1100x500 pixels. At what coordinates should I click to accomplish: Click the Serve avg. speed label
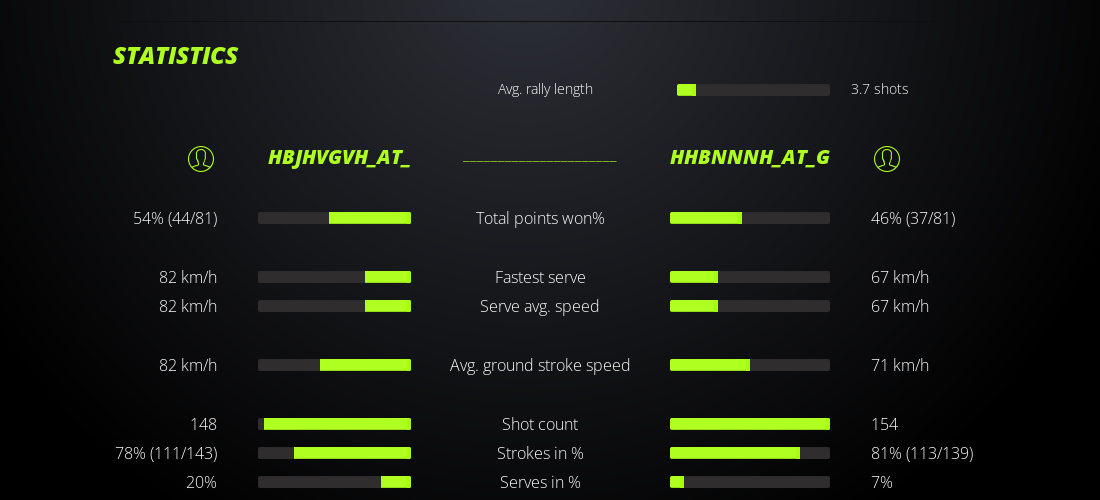(540, 306)
